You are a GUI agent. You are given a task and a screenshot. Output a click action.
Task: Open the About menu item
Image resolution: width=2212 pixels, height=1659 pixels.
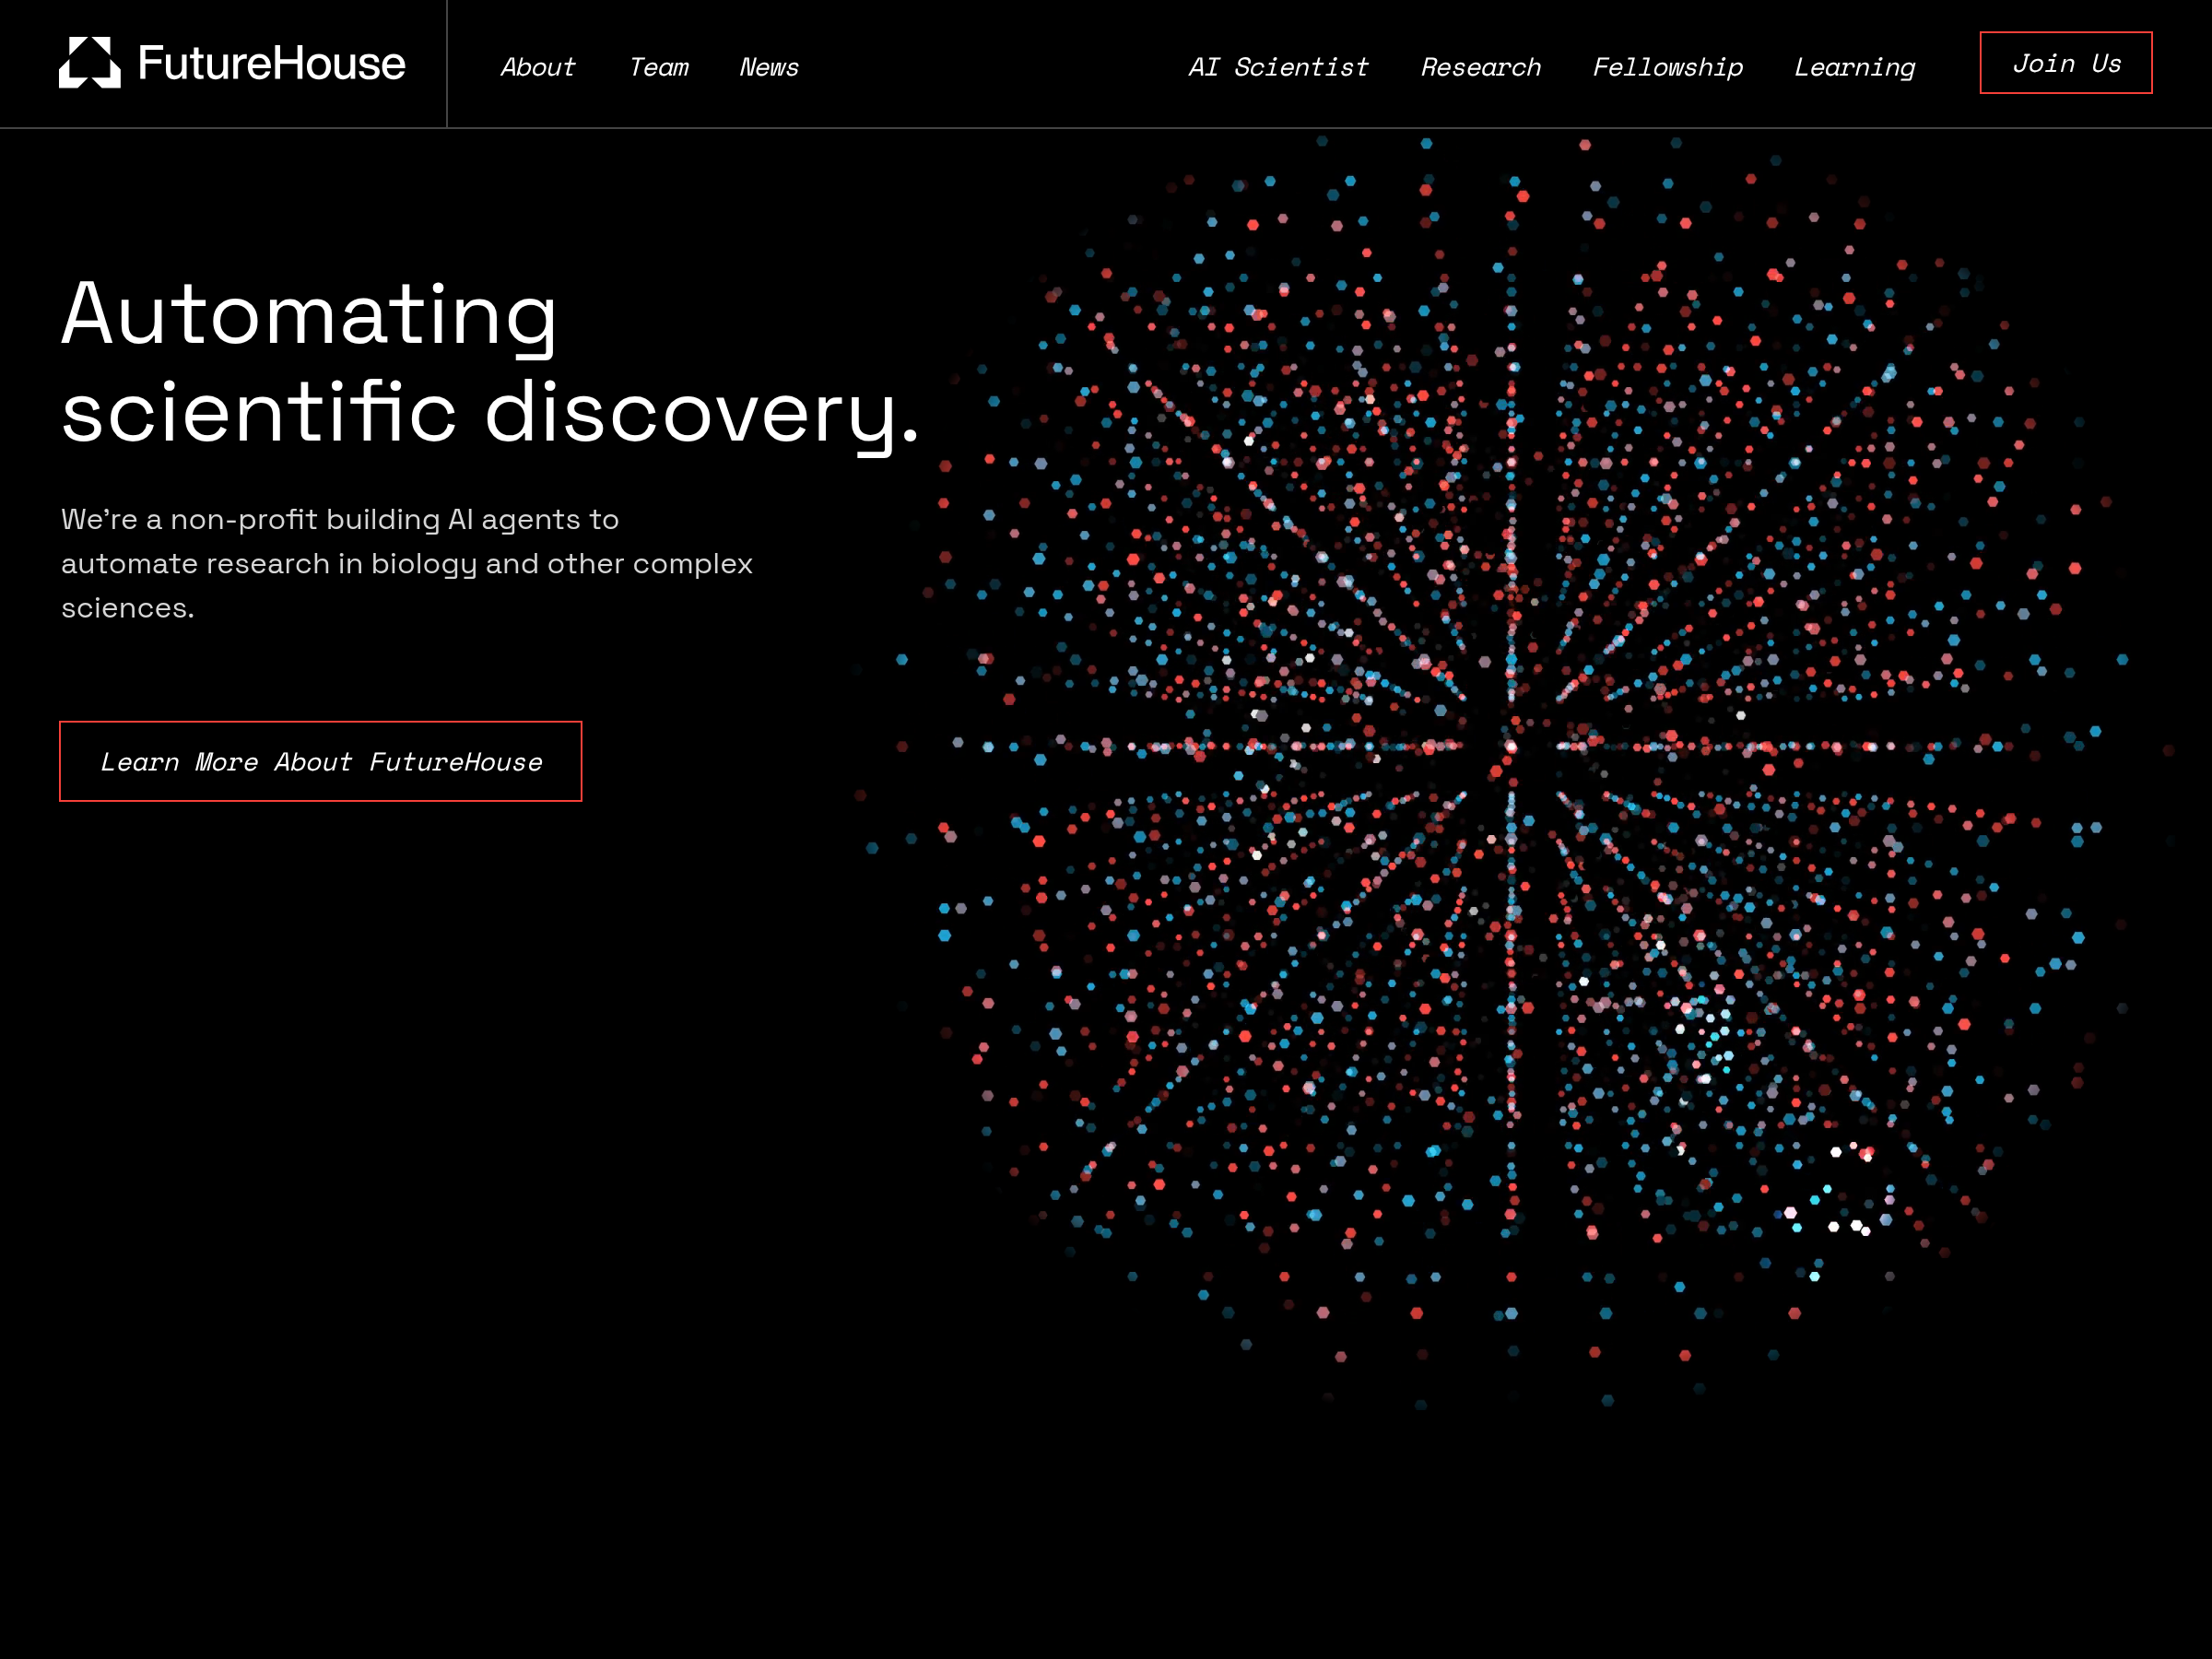pyautogui.click(x=538, y=67)
